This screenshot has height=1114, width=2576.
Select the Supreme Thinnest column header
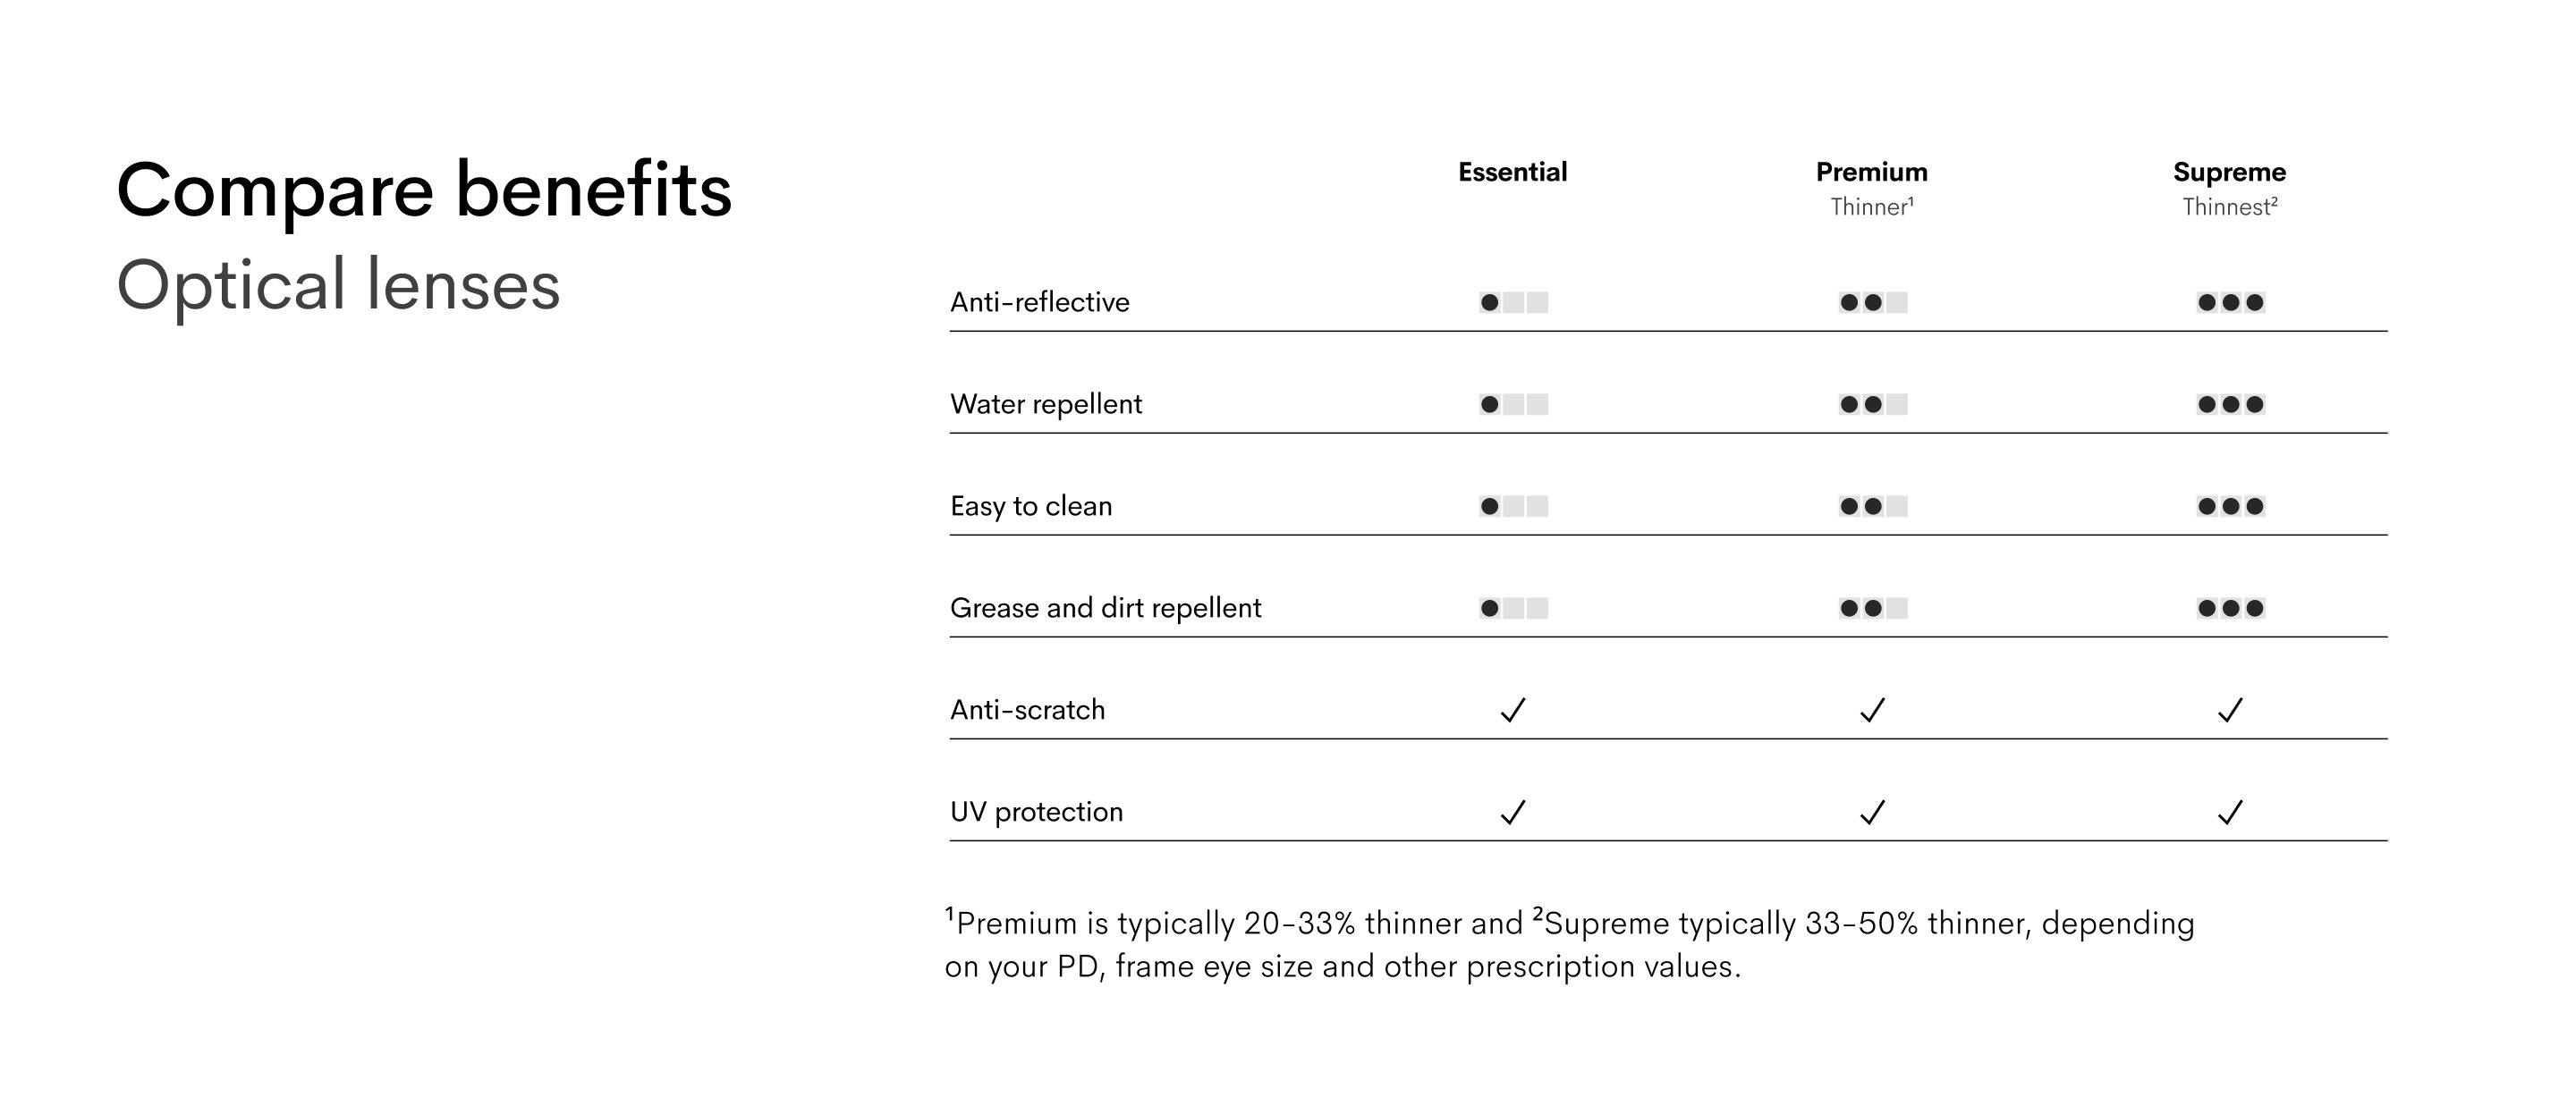pos(2229,187)
